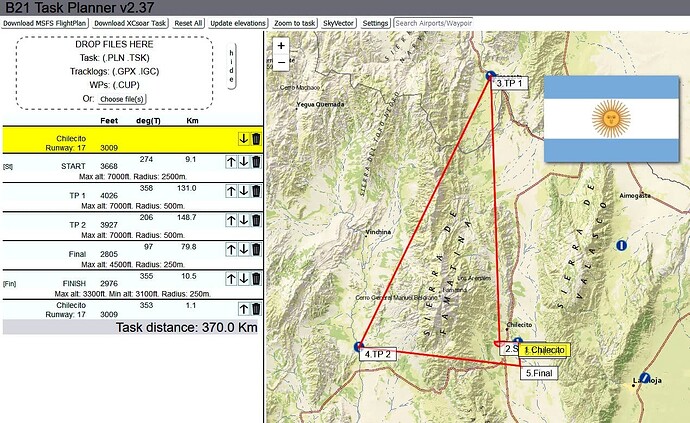Viewport: 690px width, 423px height.
Task: Delete the Final waypoint
Action: tap(256, 250)
